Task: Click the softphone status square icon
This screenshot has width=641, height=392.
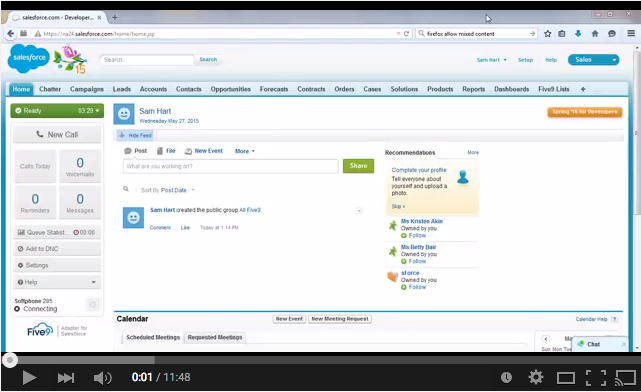Action: coord(92,305)
